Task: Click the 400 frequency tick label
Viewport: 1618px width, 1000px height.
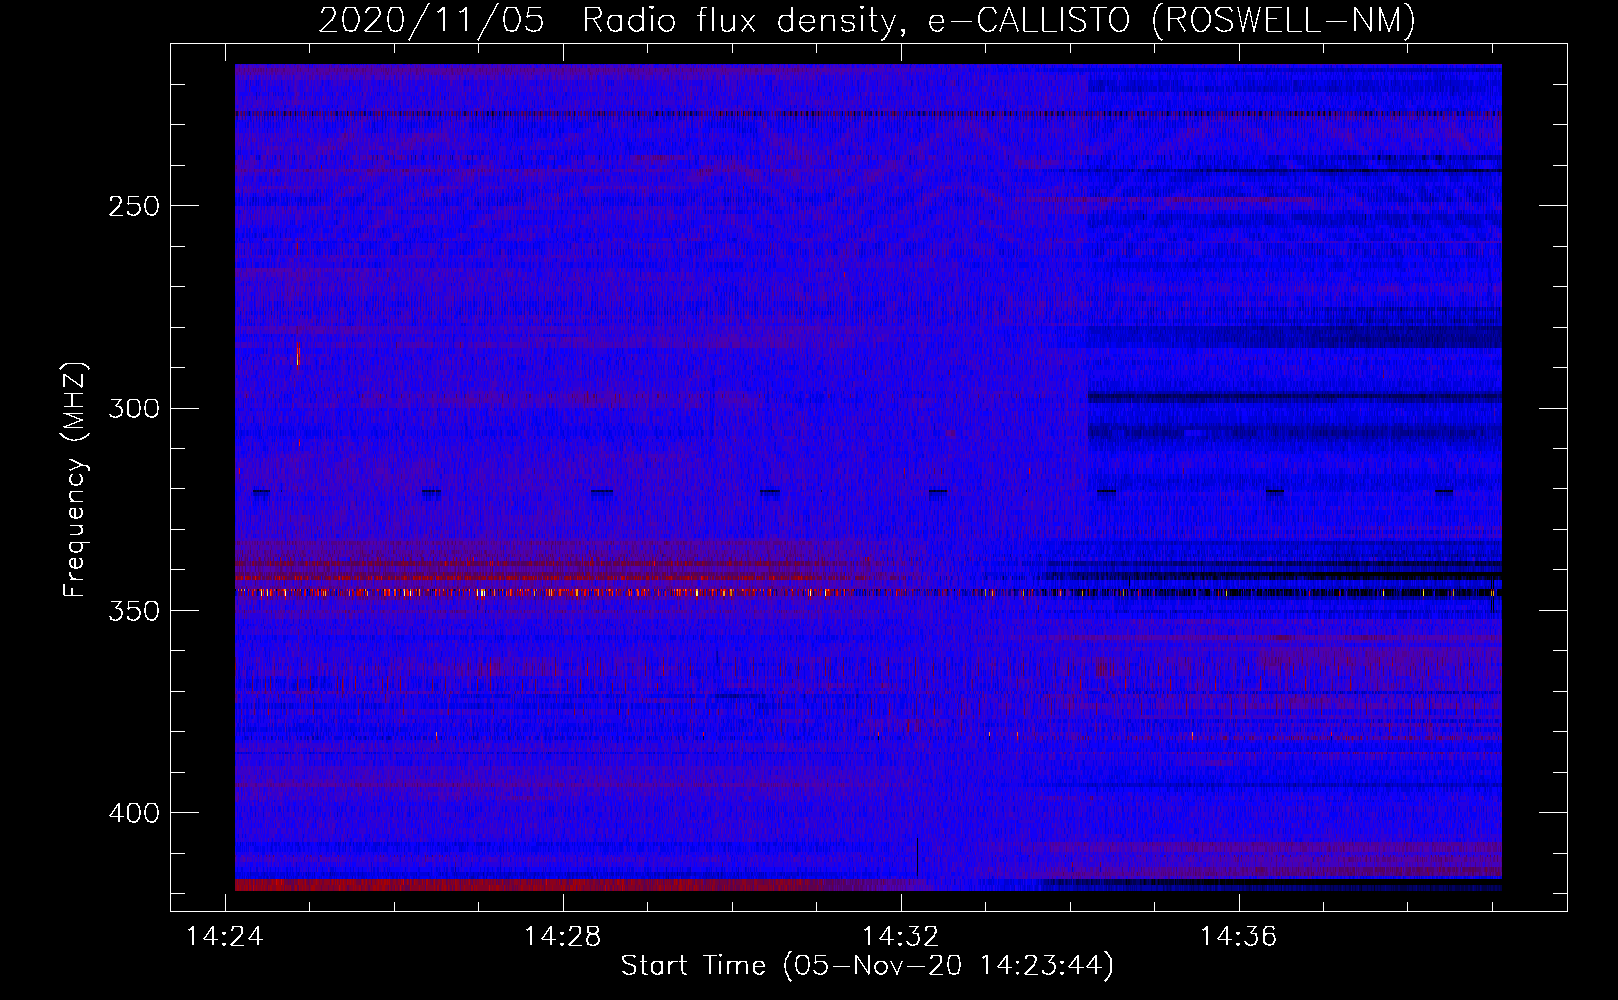Action: point(134,813)
